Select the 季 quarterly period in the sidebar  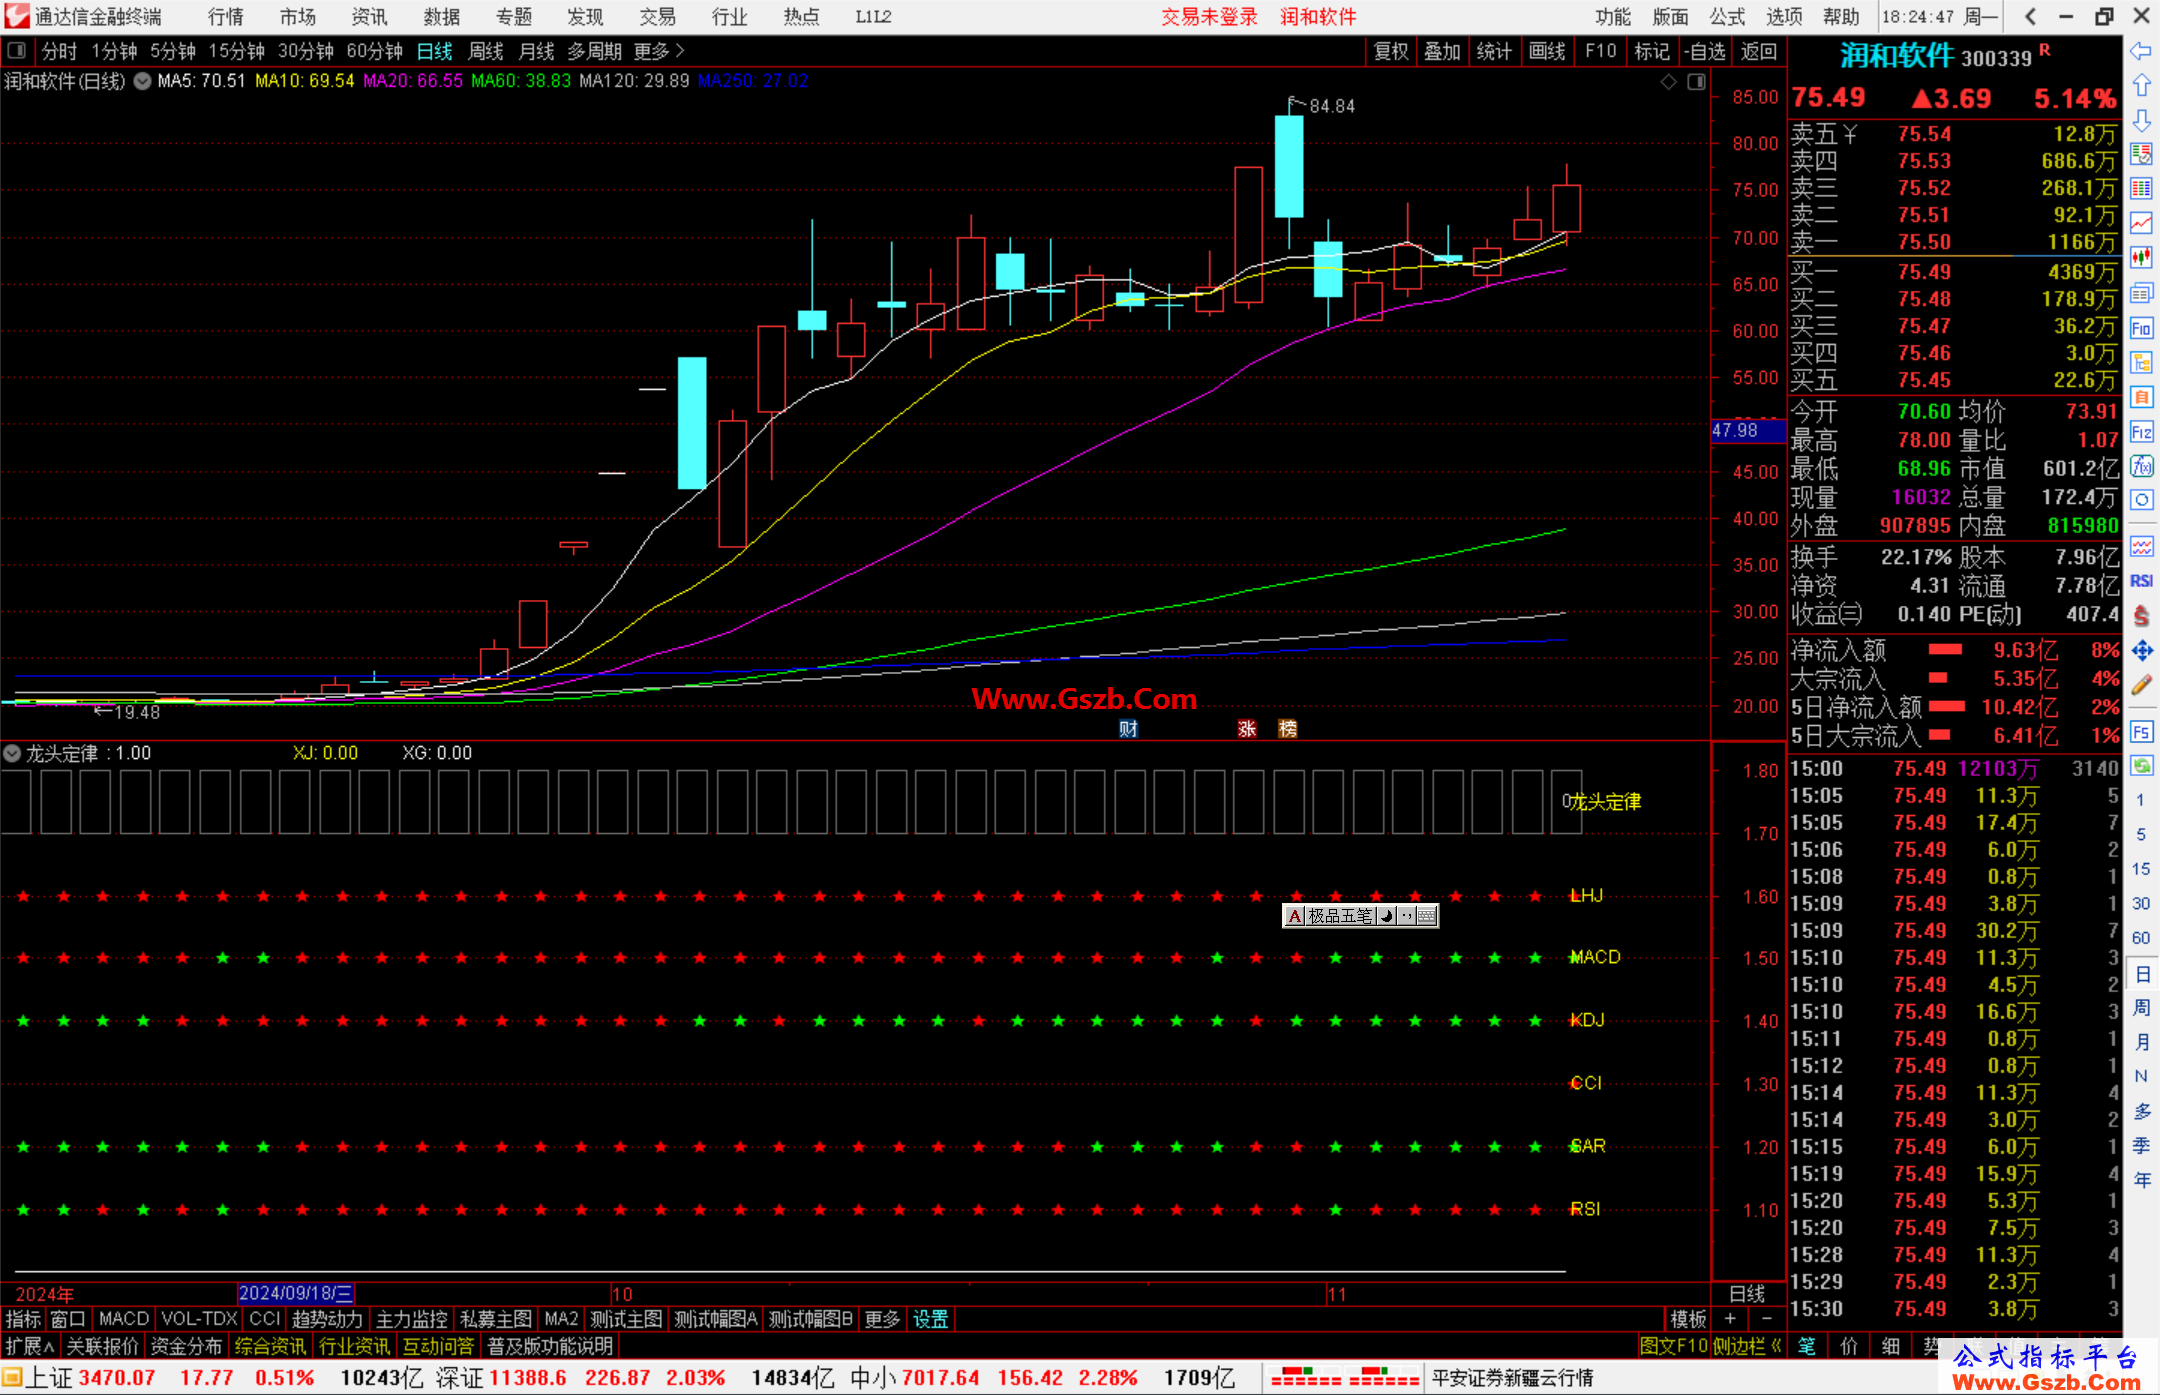point(2141,1145)
